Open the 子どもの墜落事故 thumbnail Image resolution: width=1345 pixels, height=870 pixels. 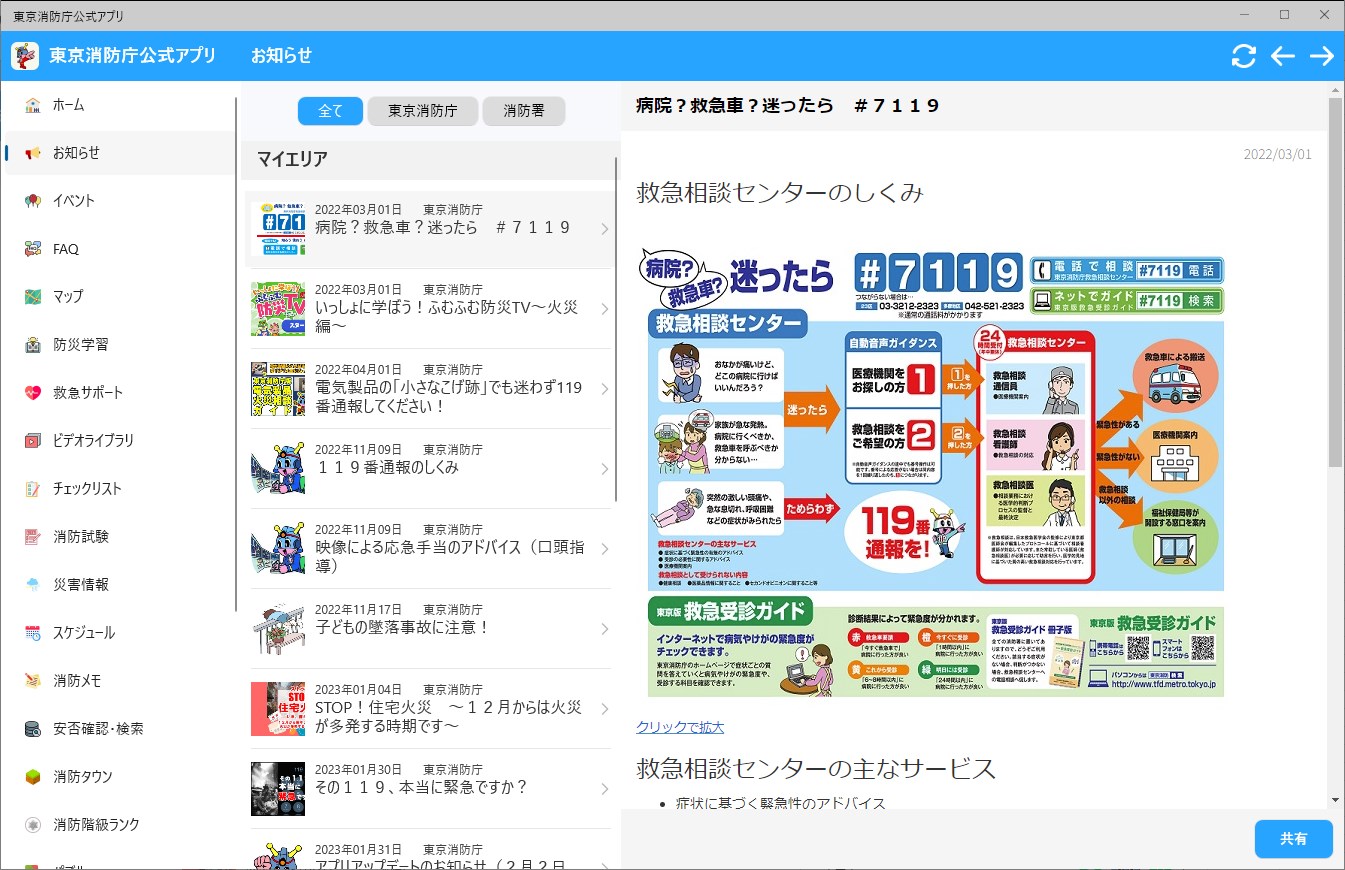coord(278,629)
